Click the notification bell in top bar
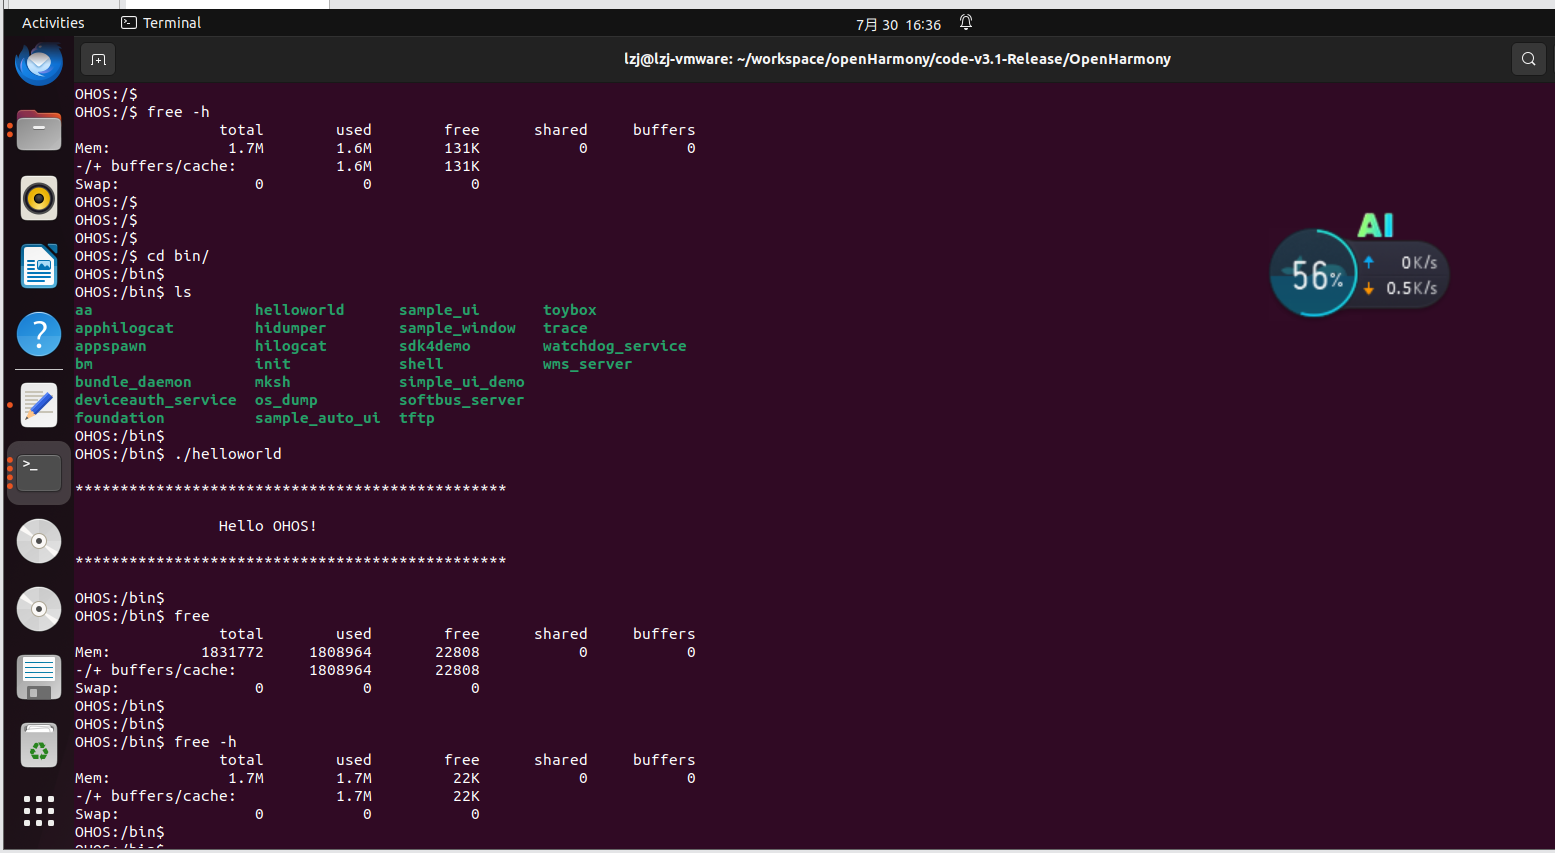1555x853 pixels. (x=966, y=23)
